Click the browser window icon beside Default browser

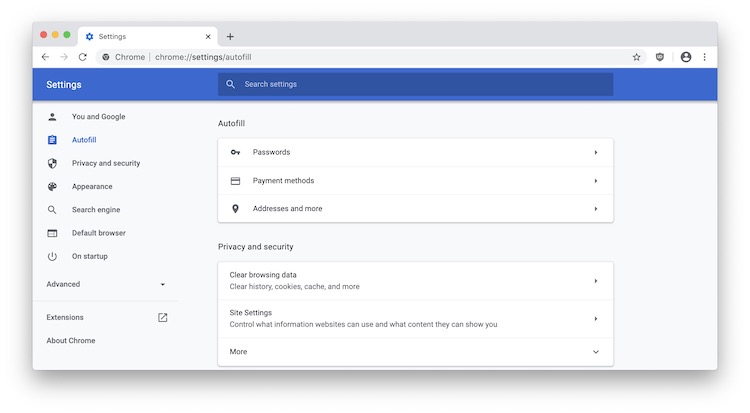click(x=52, y=233)
